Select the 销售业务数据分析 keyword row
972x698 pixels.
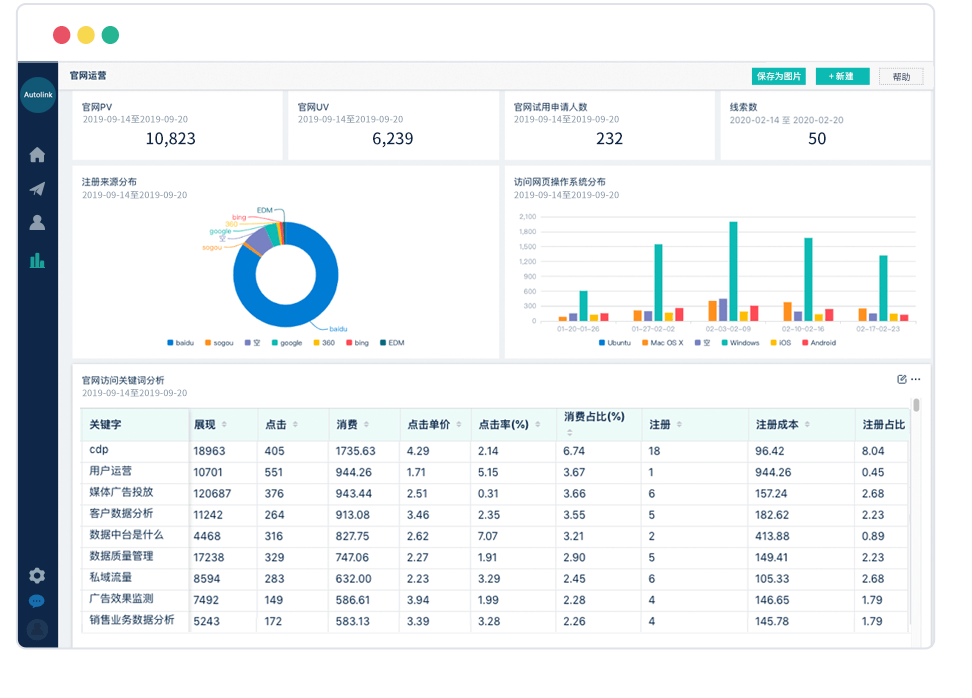pos(495,621)
